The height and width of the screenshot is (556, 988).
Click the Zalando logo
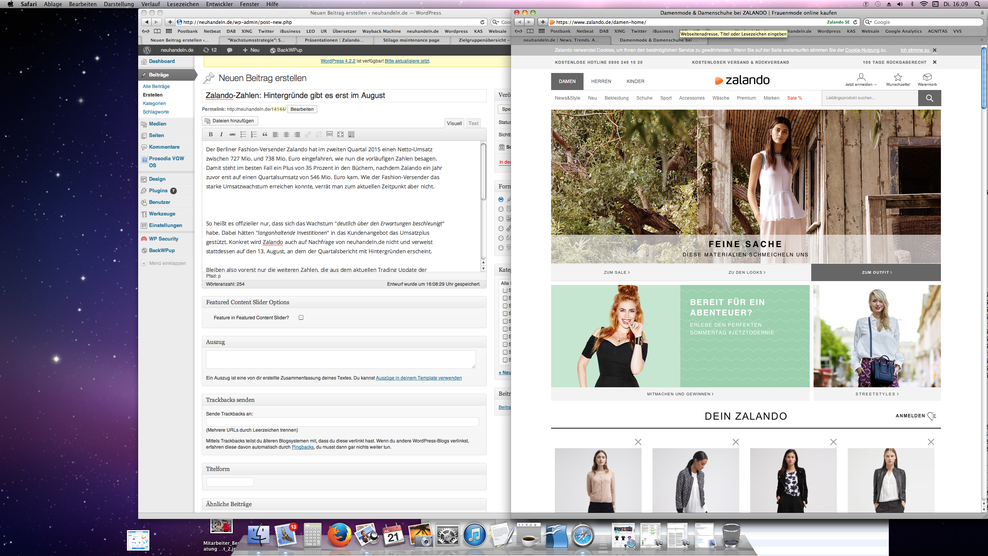tap(742, 80)
